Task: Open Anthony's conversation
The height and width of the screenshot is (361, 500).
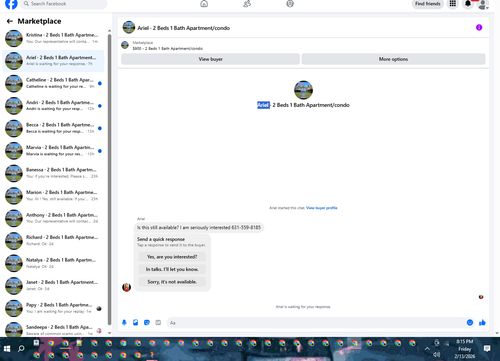Action: tap(53, 218)
